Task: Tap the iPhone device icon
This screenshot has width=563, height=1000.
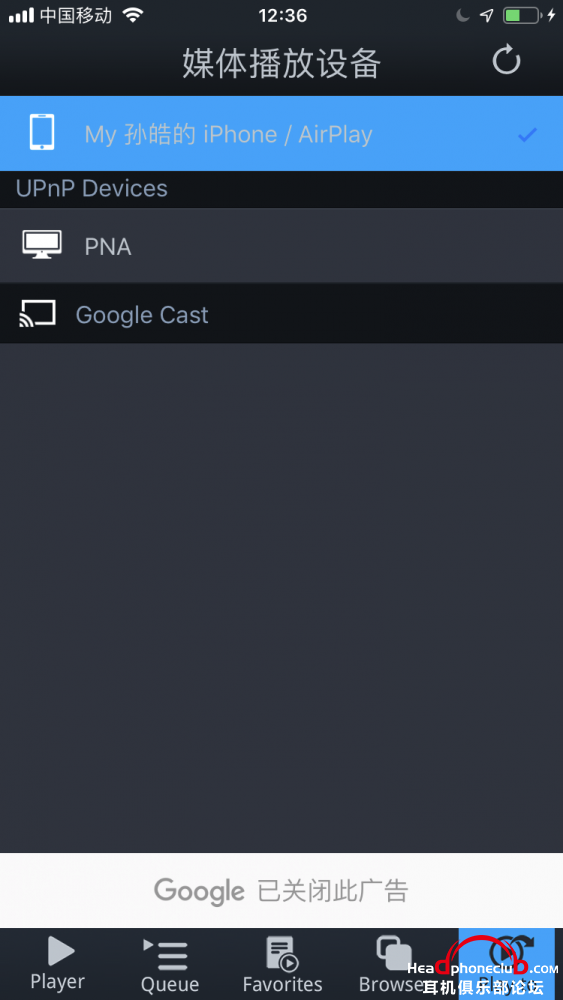Action: (x=42, y=133)
